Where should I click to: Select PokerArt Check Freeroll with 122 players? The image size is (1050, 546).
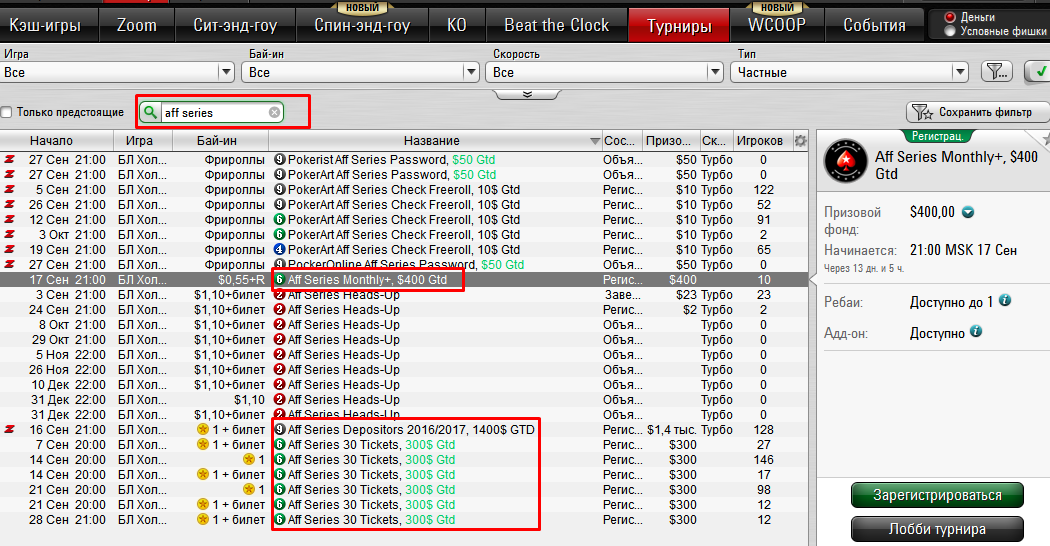[x=404, y=190]
